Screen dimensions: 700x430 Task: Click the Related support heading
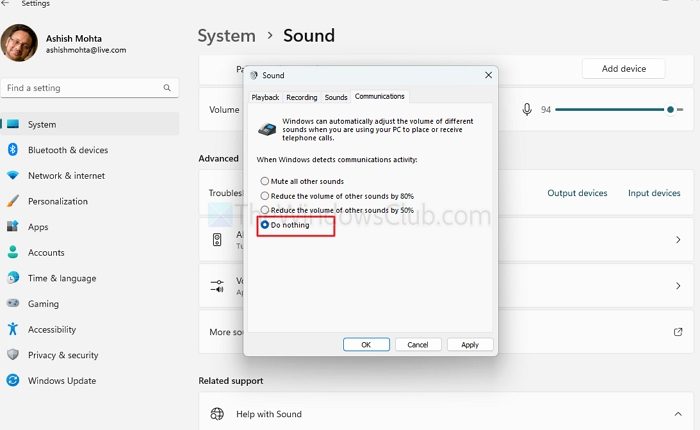[231, 381]
